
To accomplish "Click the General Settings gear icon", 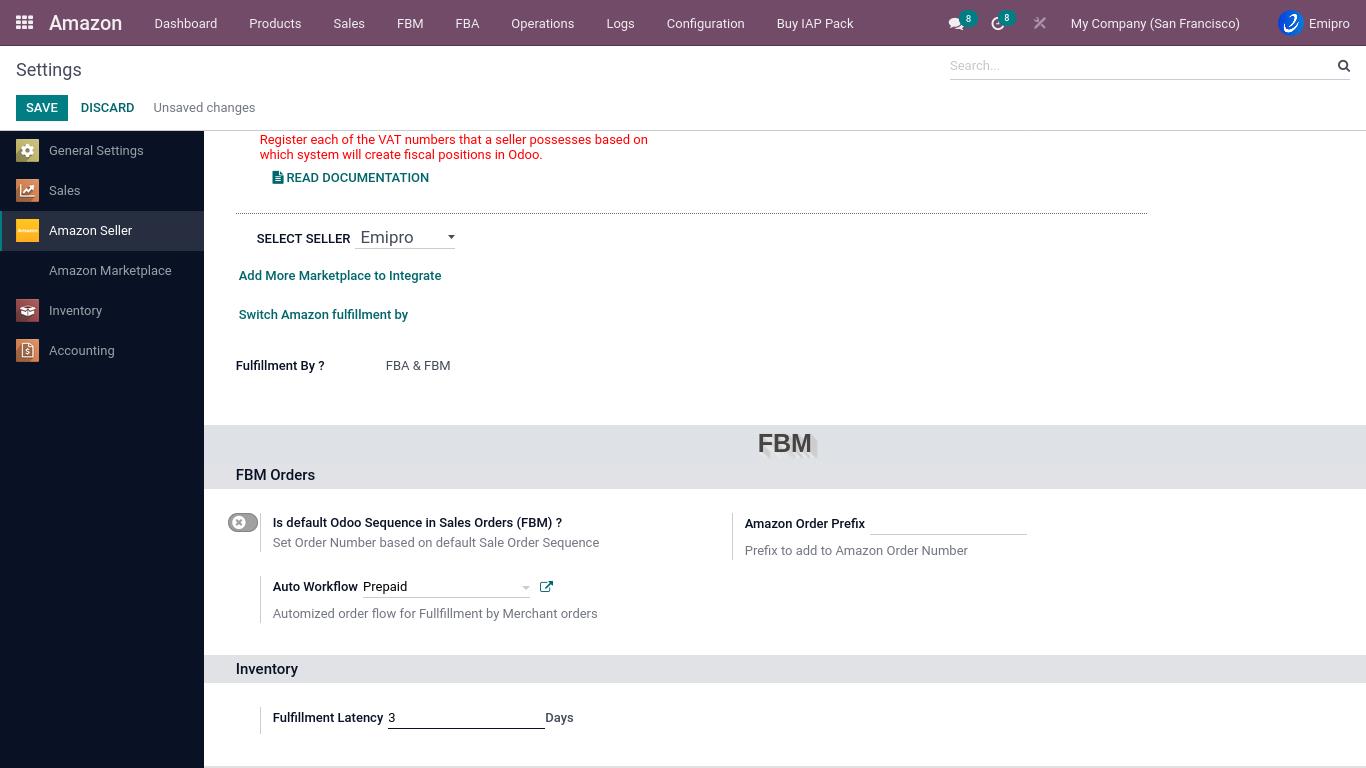I will coord(27,150).
